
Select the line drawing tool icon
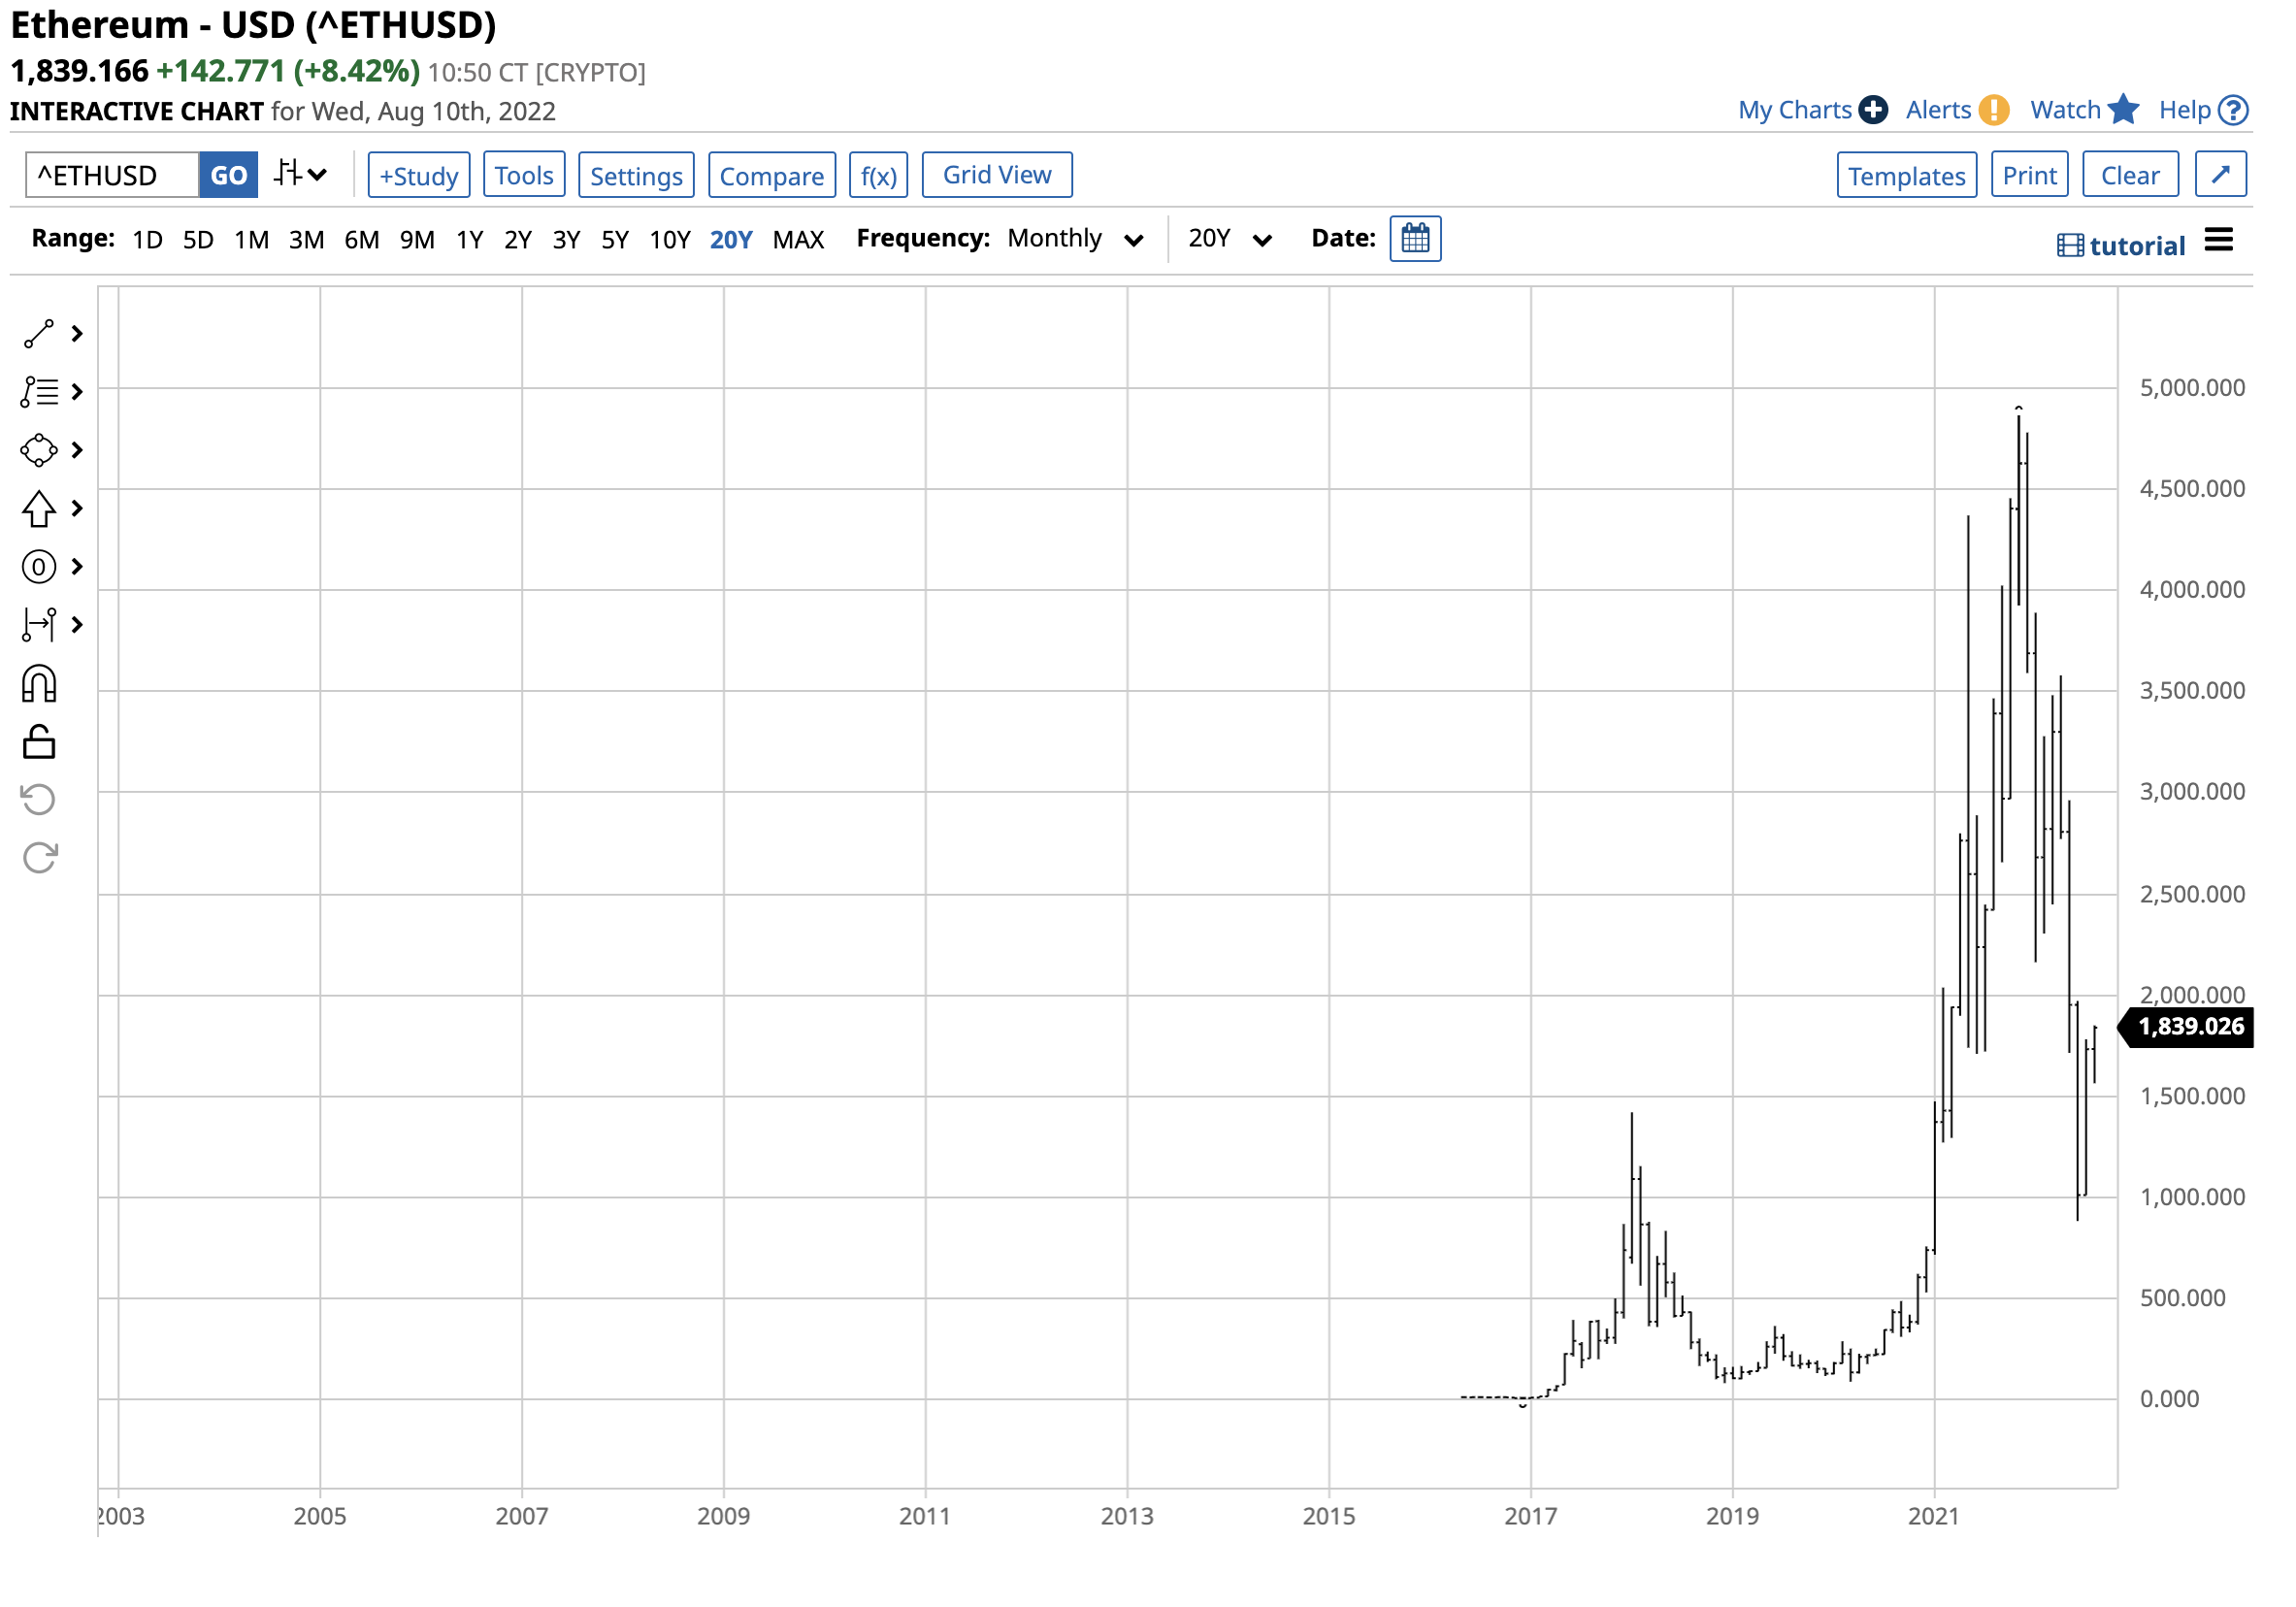39,335
